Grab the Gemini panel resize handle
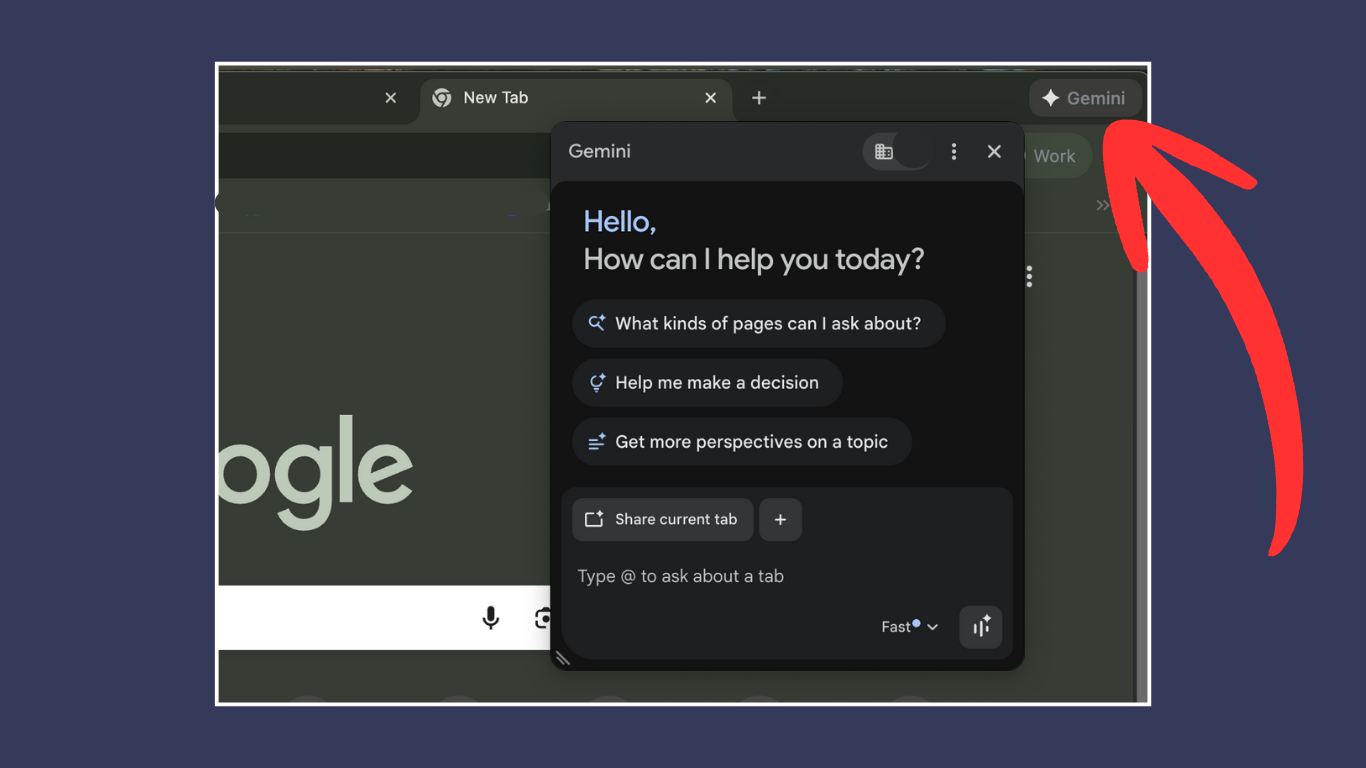 [563, 658]
